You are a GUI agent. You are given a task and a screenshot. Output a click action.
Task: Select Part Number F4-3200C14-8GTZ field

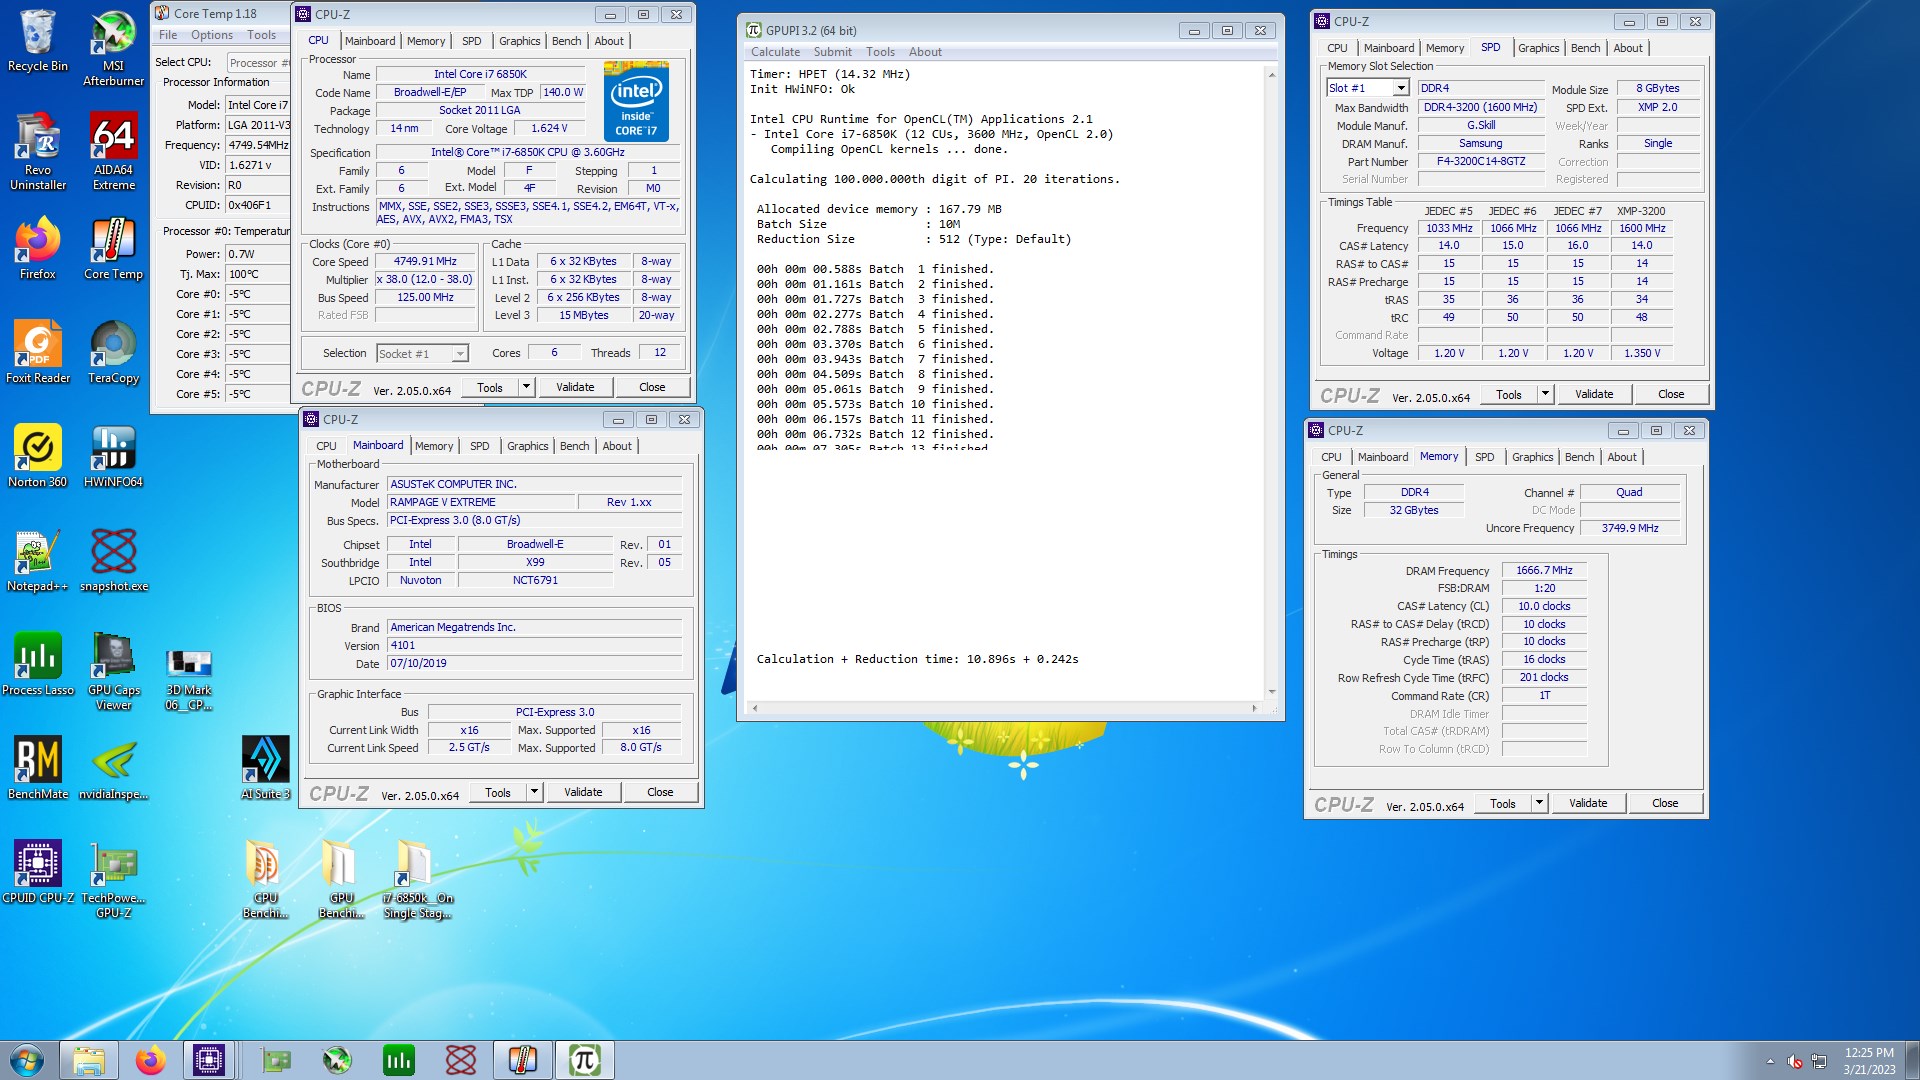[x=1481, y=161]
